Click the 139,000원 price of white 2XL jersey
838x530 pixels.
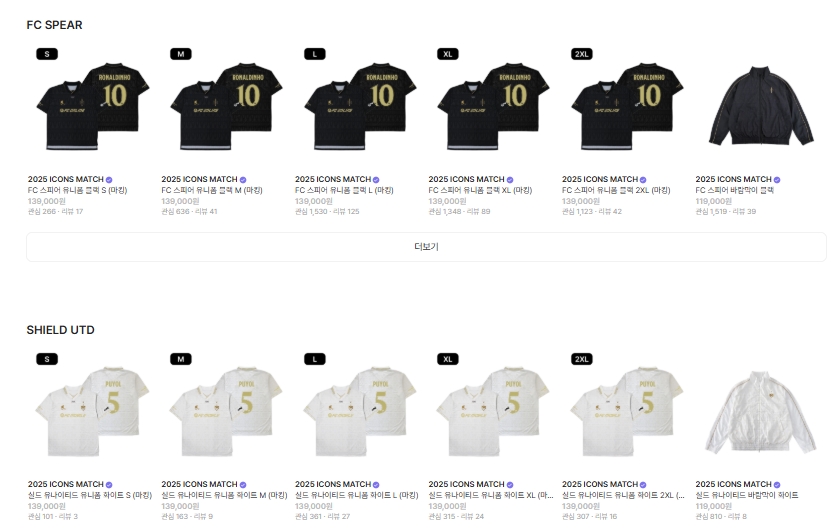pyautogui.click(x=581, y=506)
